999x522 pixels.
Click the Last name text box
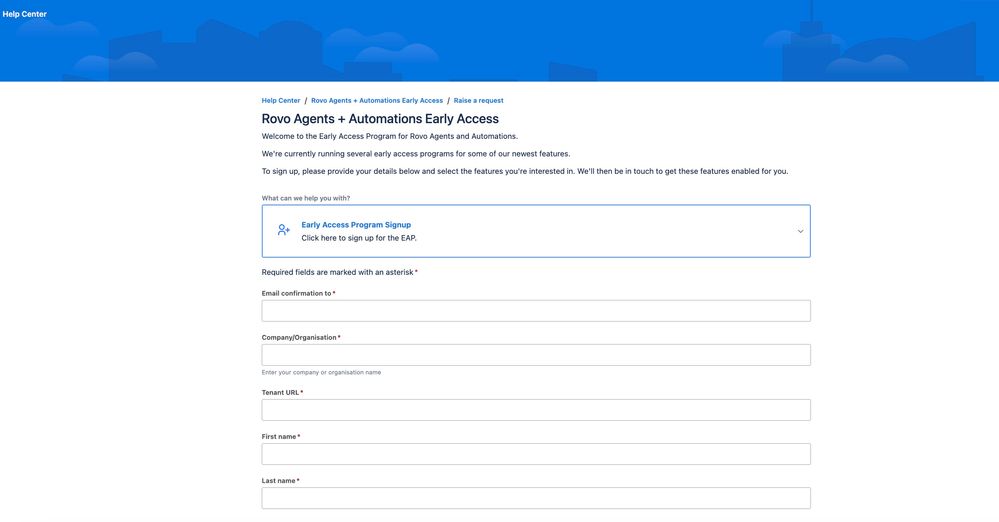[536, 498]
